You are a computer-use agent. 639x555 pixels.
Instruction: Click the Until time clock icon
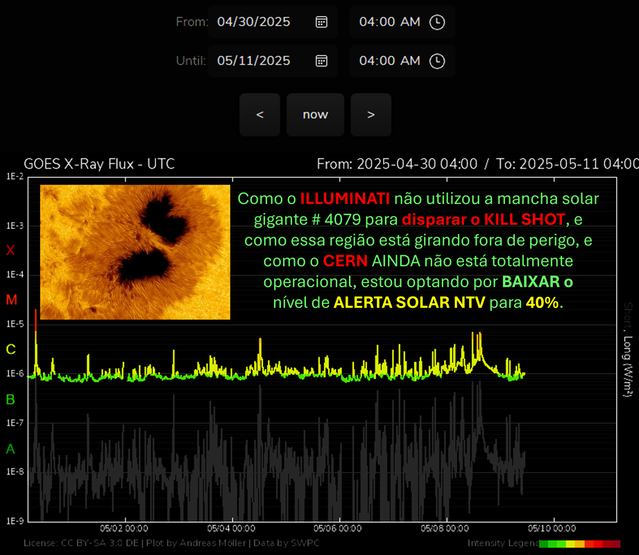click(437, 61)
